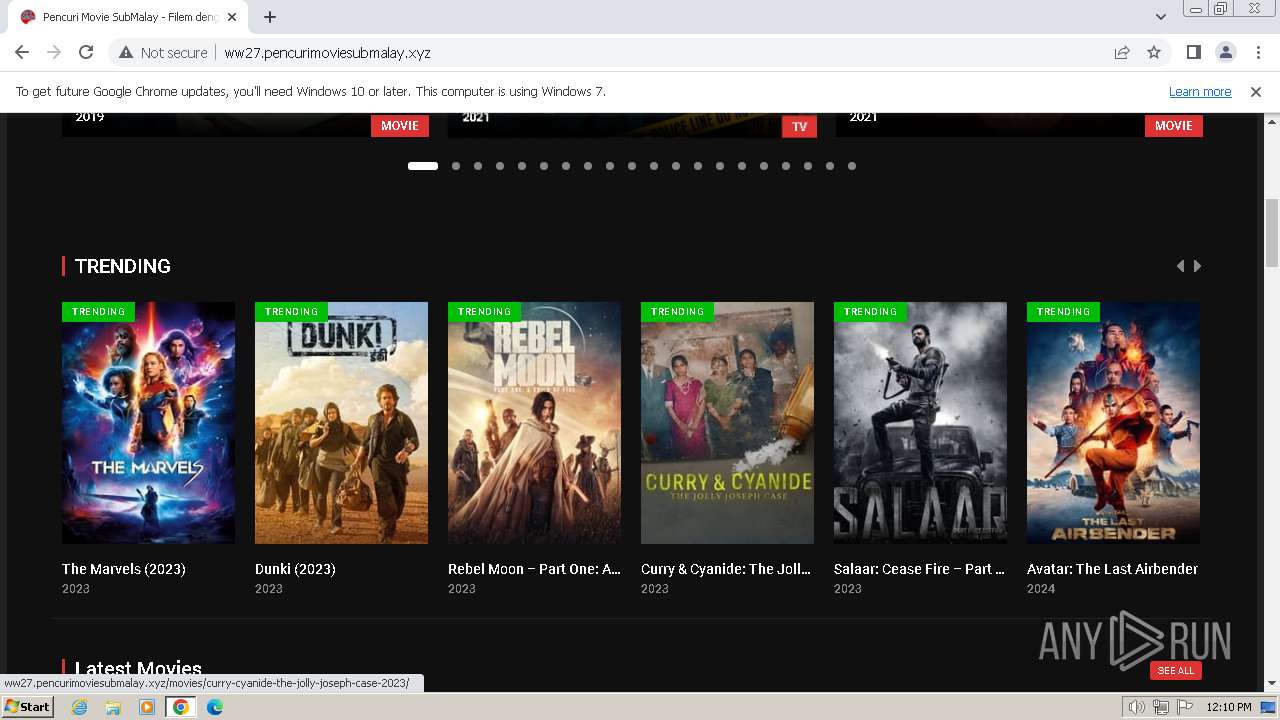Viewport: 1280px width, 720px height.
Task: Share this page icon in address bar
Action: (1122, 52)
